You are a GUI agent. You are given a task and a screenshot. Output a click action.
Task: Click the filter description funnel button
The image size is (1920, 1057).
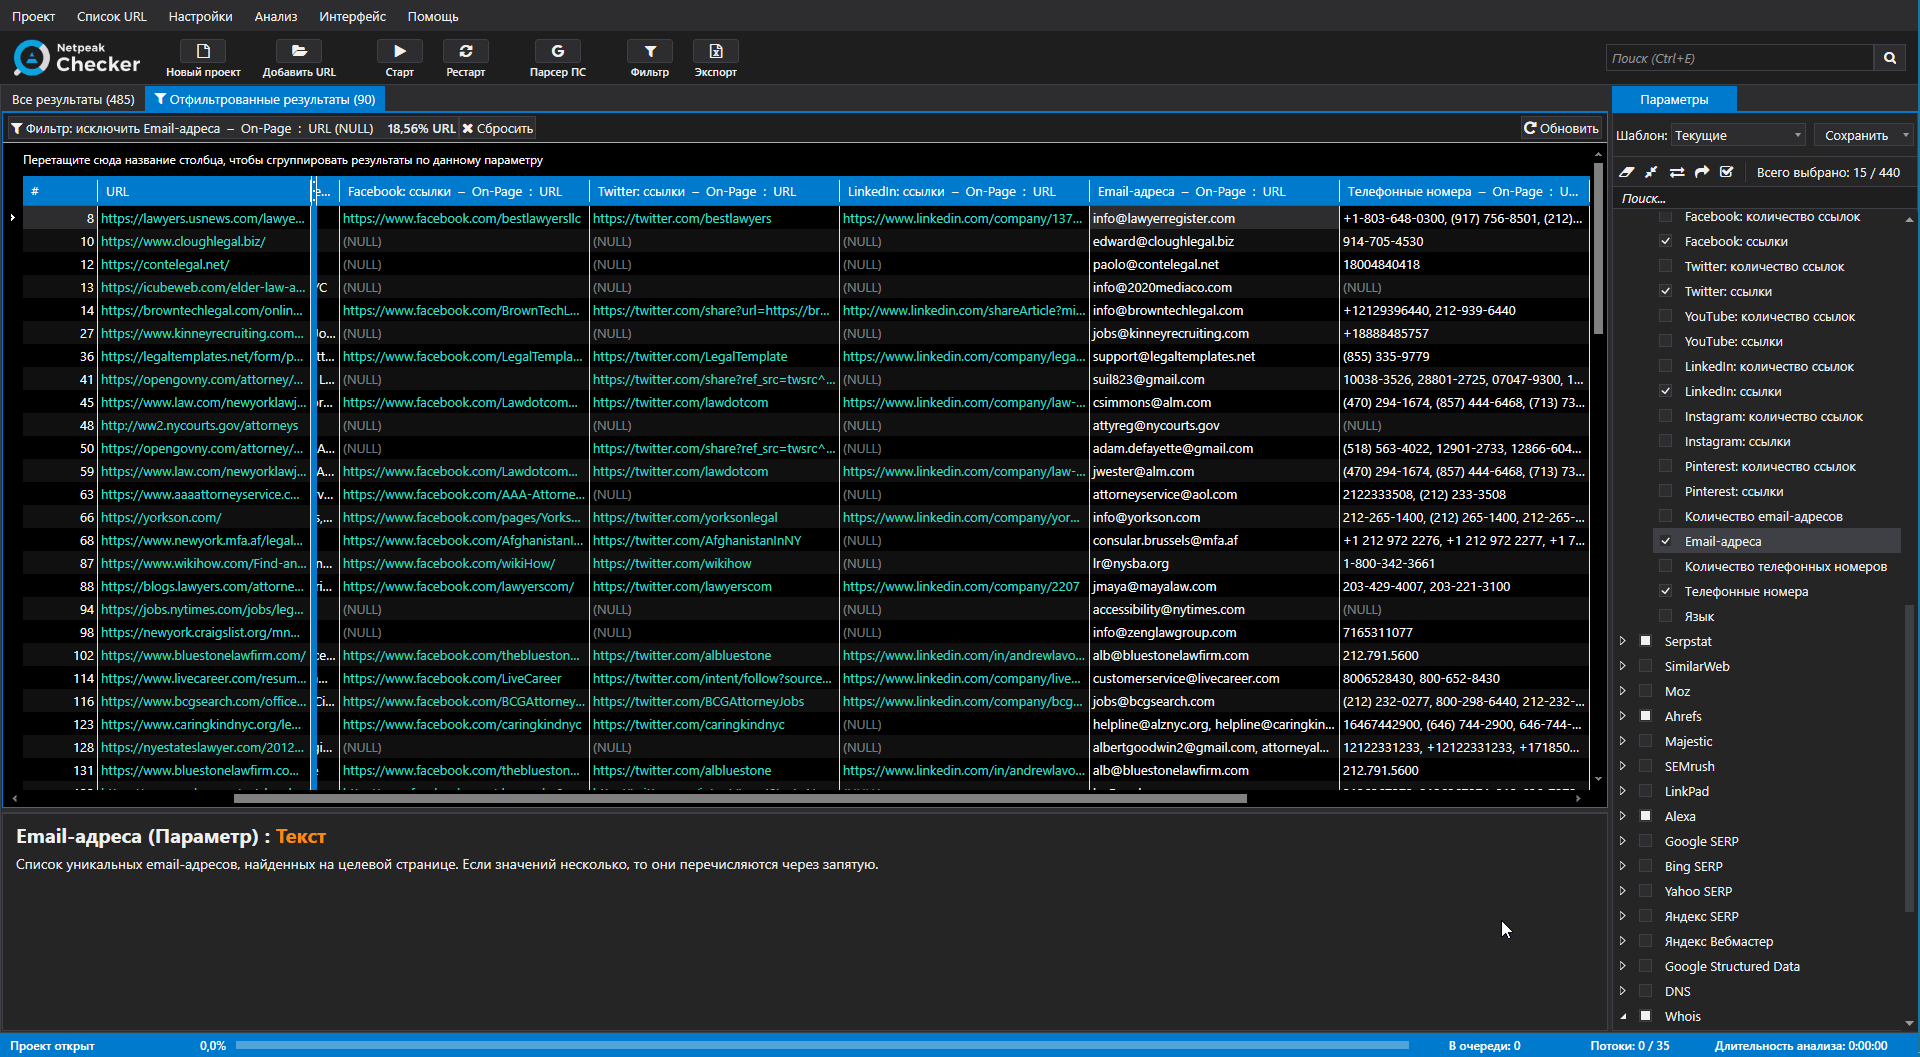pos(191,128)
